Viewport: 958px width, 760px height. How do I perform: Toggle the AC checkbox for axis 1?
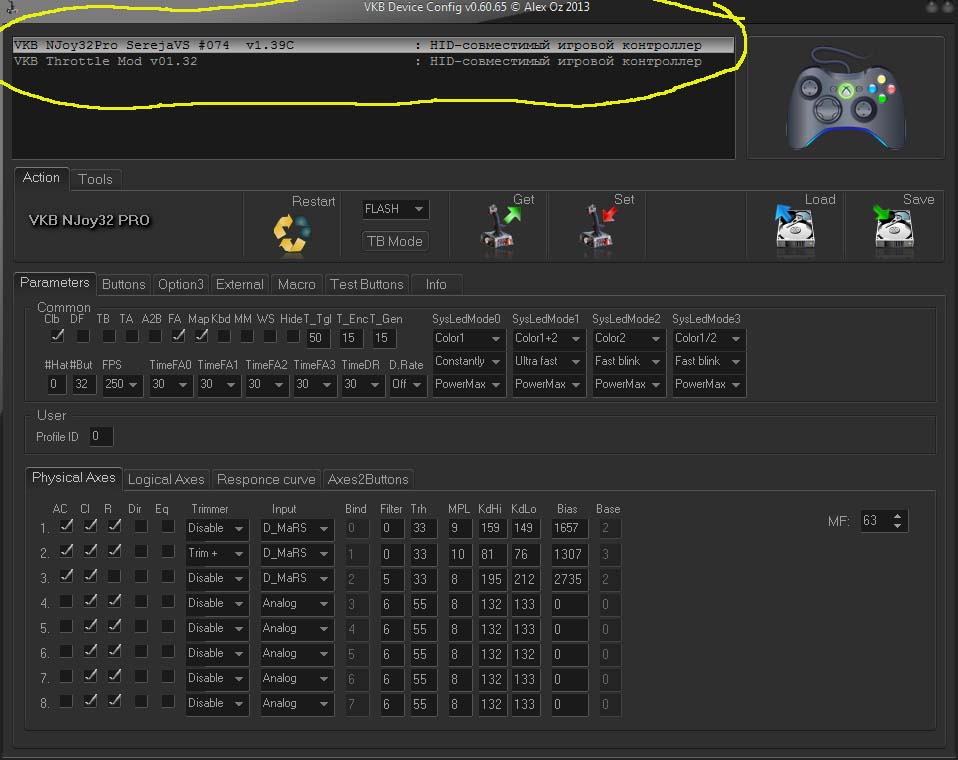click(x=66, y=526)
